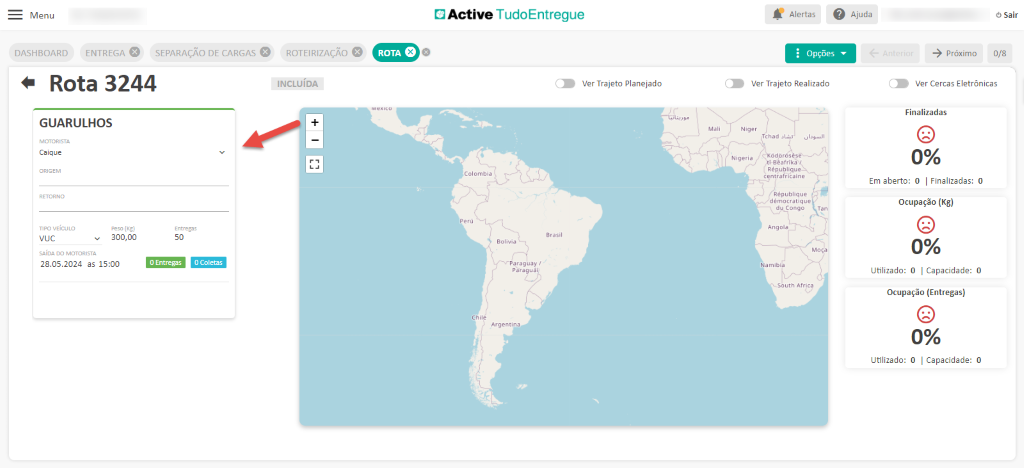Viewport: 1024px width, 468px height.
Task: Click the sad face icon under Ocupação (Kg)
Action: [x=926, y=225]
